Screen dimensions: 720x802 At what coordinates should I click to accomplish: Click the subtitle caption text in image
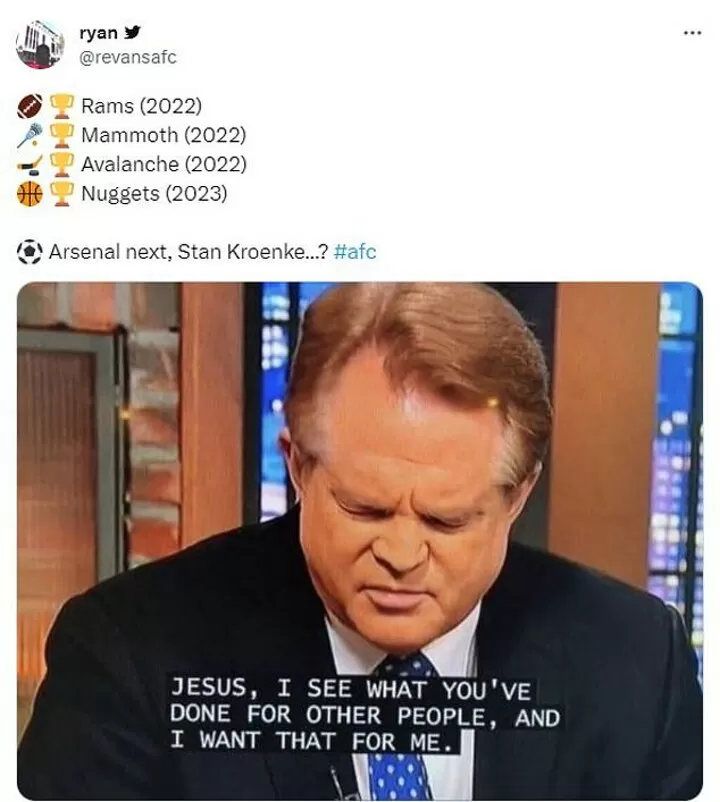(365, 714)
